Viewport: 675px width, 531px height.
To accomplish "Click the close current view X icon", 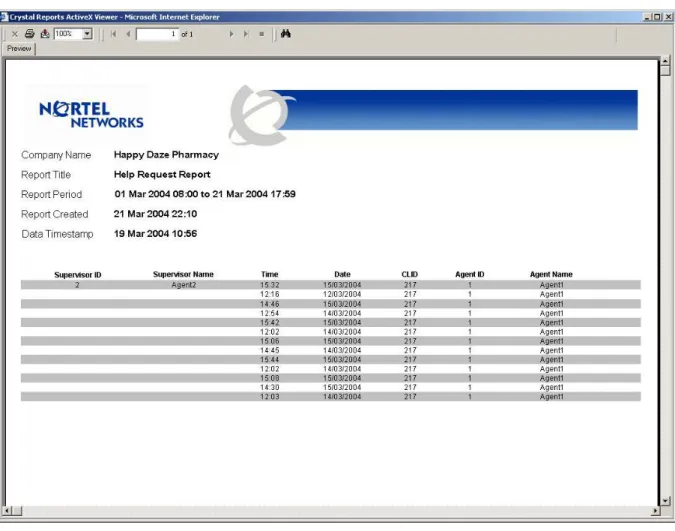I will tap(15, 34).
